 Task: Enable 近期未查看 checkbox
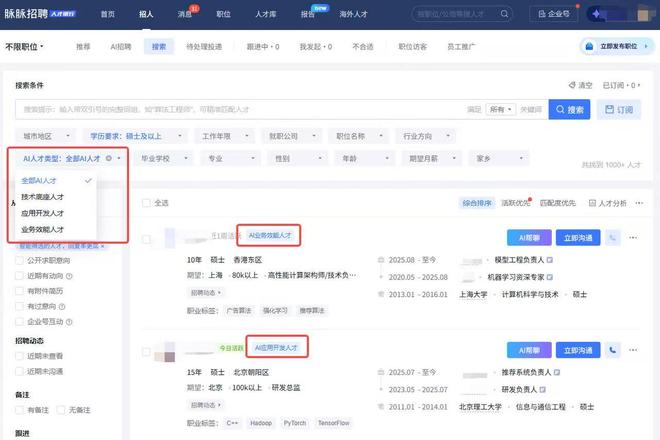click(19, 356)
